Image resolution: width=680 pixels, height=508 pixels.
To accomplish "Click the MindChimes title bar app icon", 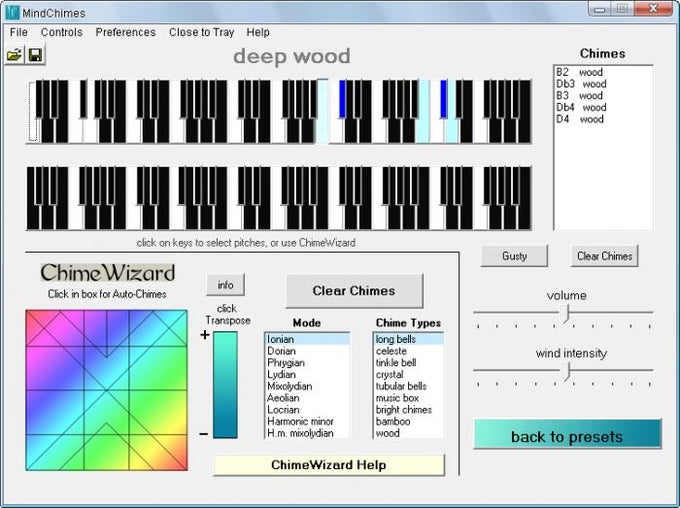I will click(x=12, y=13).
